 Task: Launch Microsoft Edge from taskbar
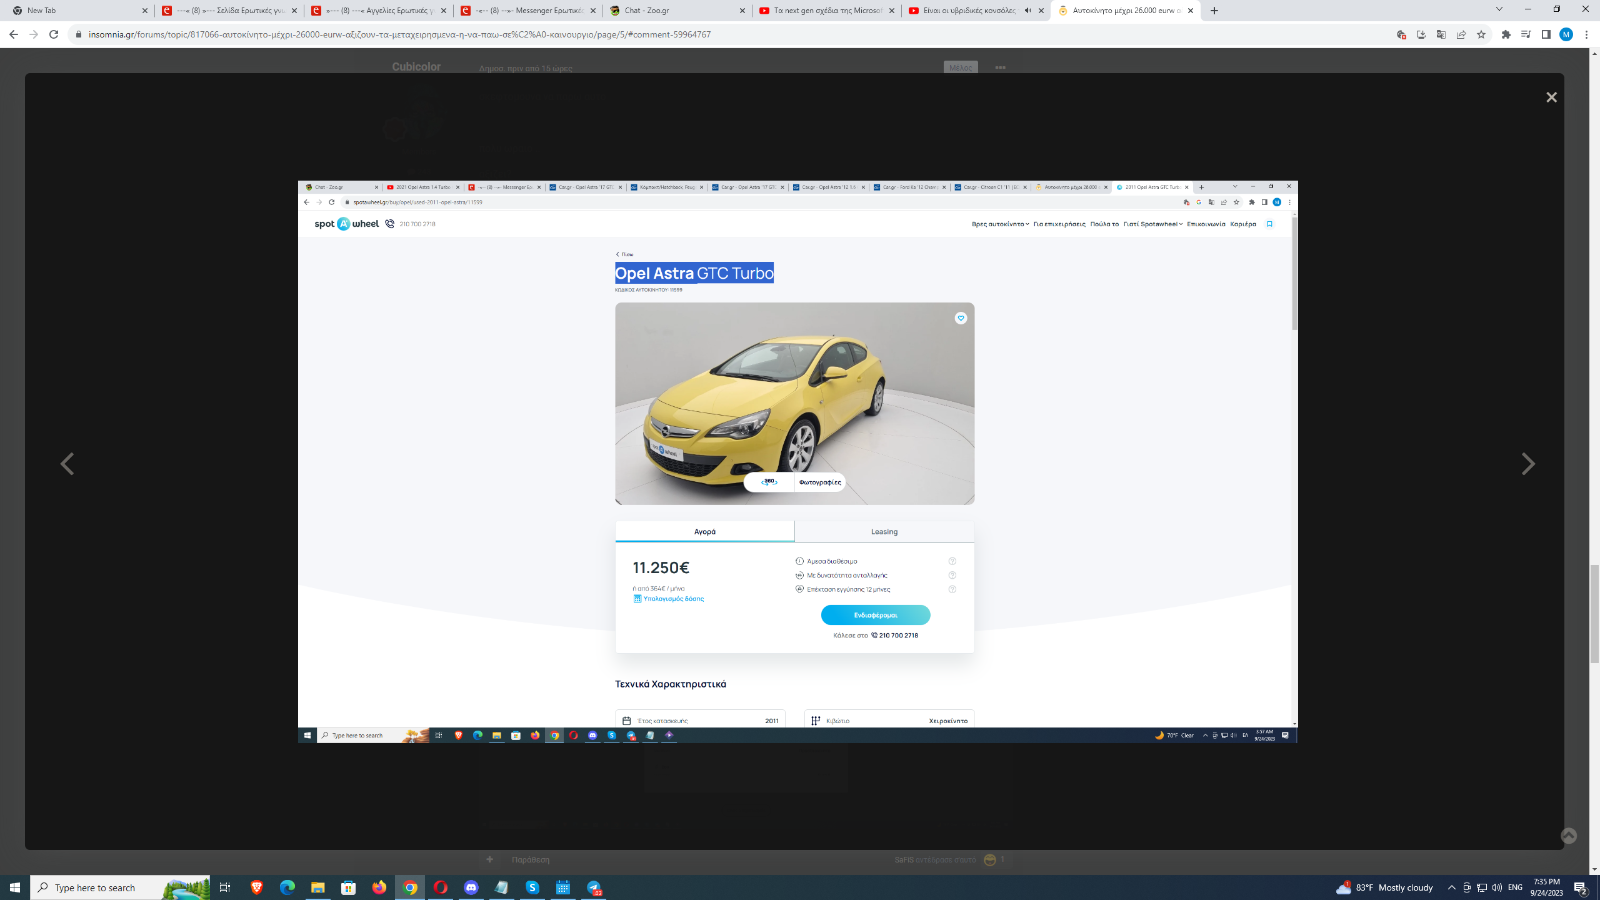pyautogui.click(x=287, y=887)
